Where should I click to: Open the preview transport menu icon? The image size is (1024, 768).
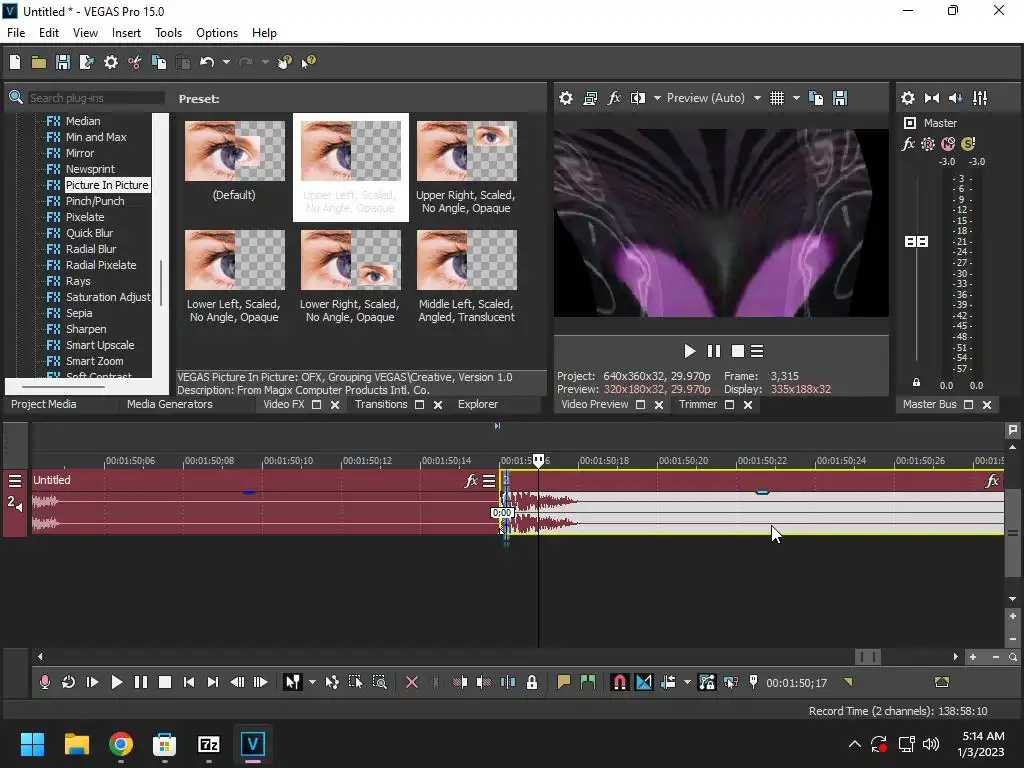757,351
